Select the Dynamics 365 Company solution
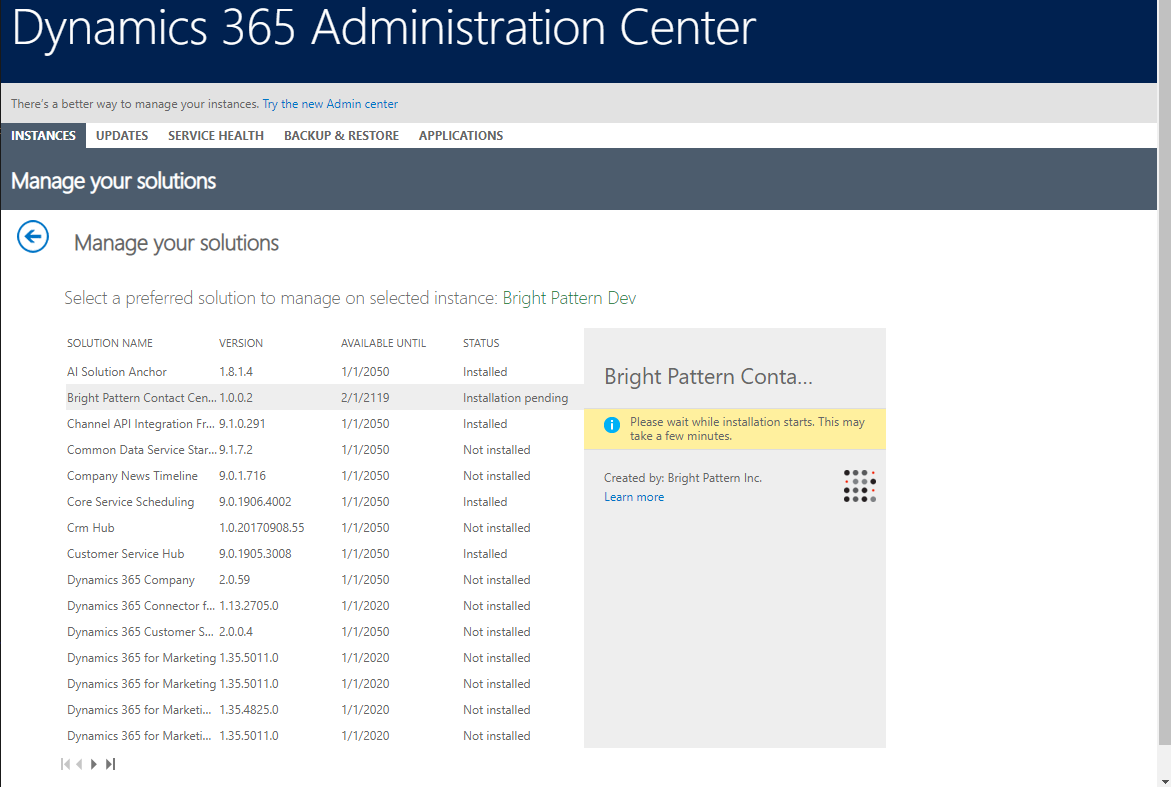This screenshot has width=1171, height=787. pos(324,579)
